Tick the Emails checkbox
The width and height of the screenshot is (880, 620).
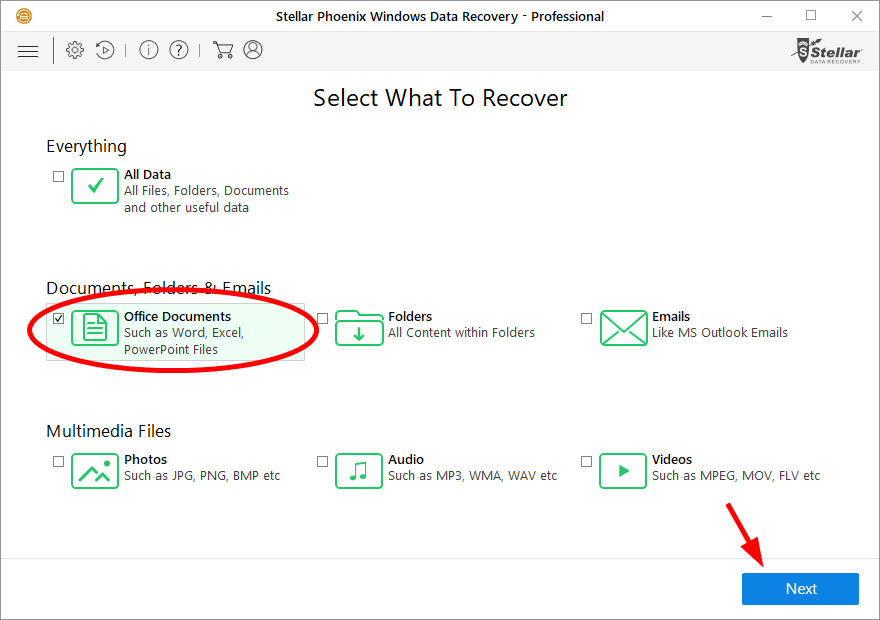(x=586, y=318)
